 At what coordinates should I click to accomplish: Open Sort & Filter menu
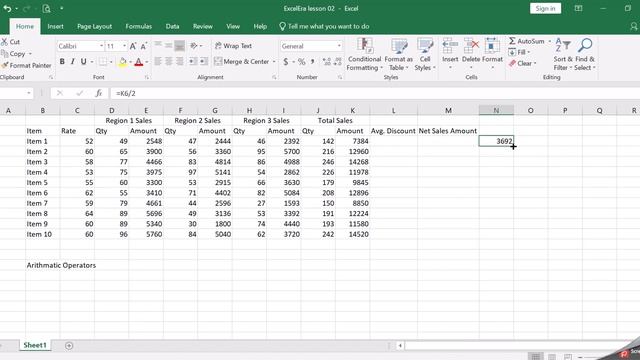coord(562,55)
